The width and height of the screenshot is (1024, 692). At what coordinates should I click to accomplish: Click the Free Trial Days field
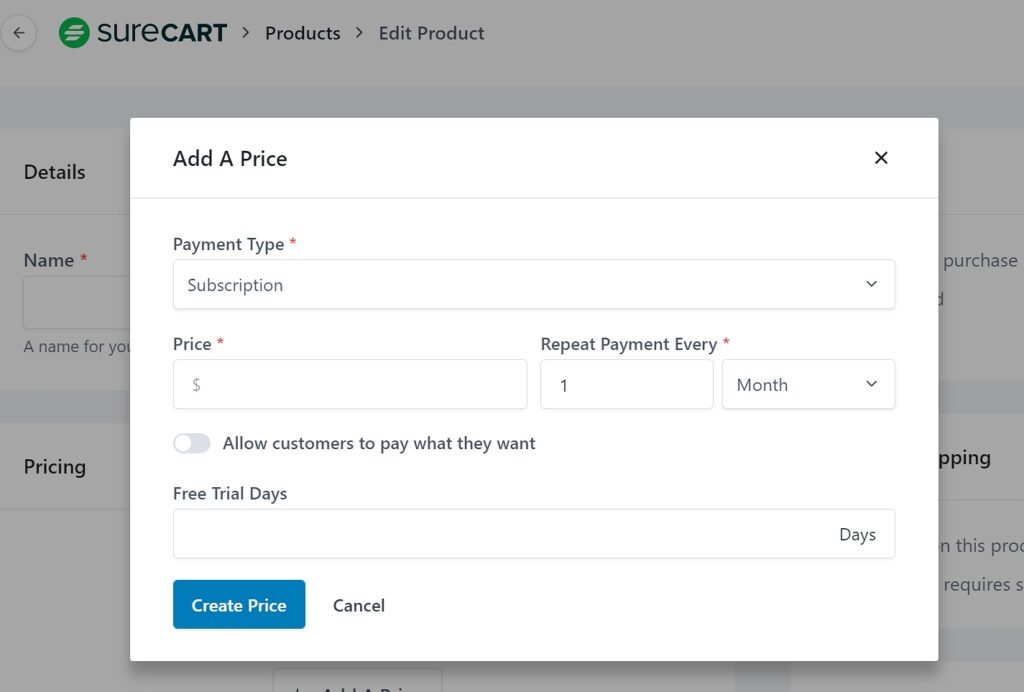tap(534, 534)
